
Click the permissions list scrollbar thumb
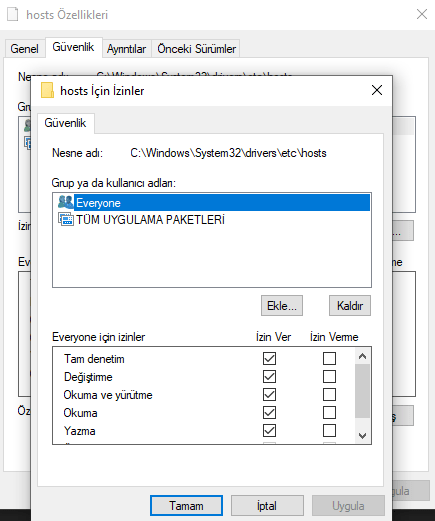(x=363, y=391)
